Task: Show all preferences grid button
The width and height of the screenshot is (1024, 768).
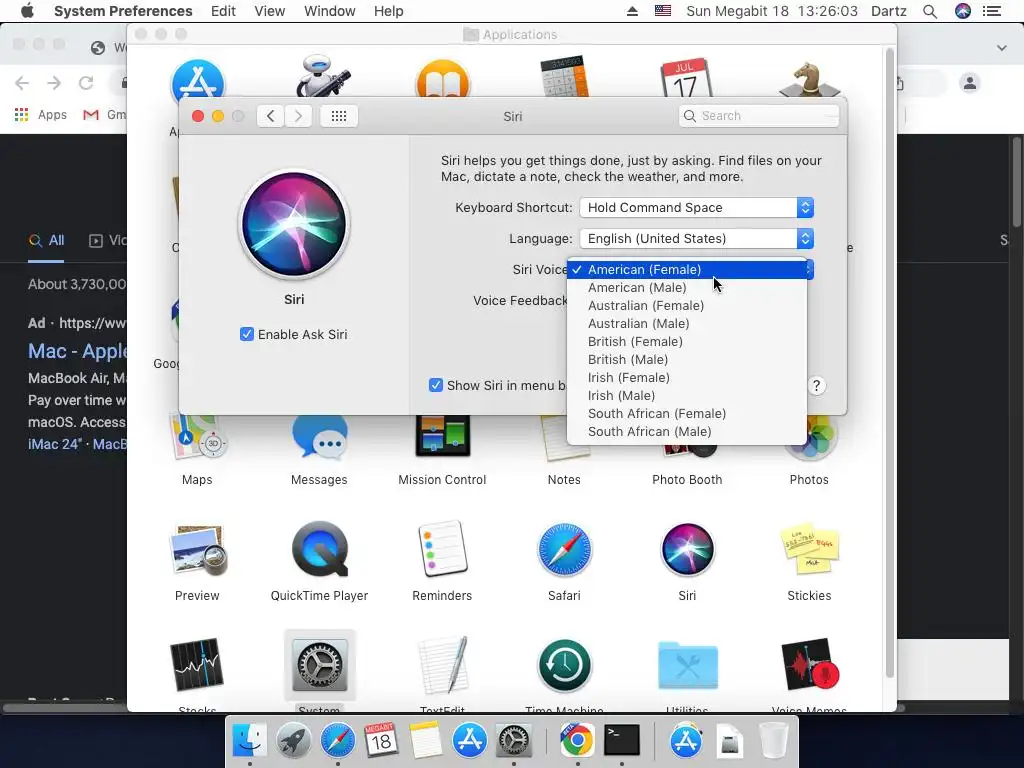Action: pos(338,116)
